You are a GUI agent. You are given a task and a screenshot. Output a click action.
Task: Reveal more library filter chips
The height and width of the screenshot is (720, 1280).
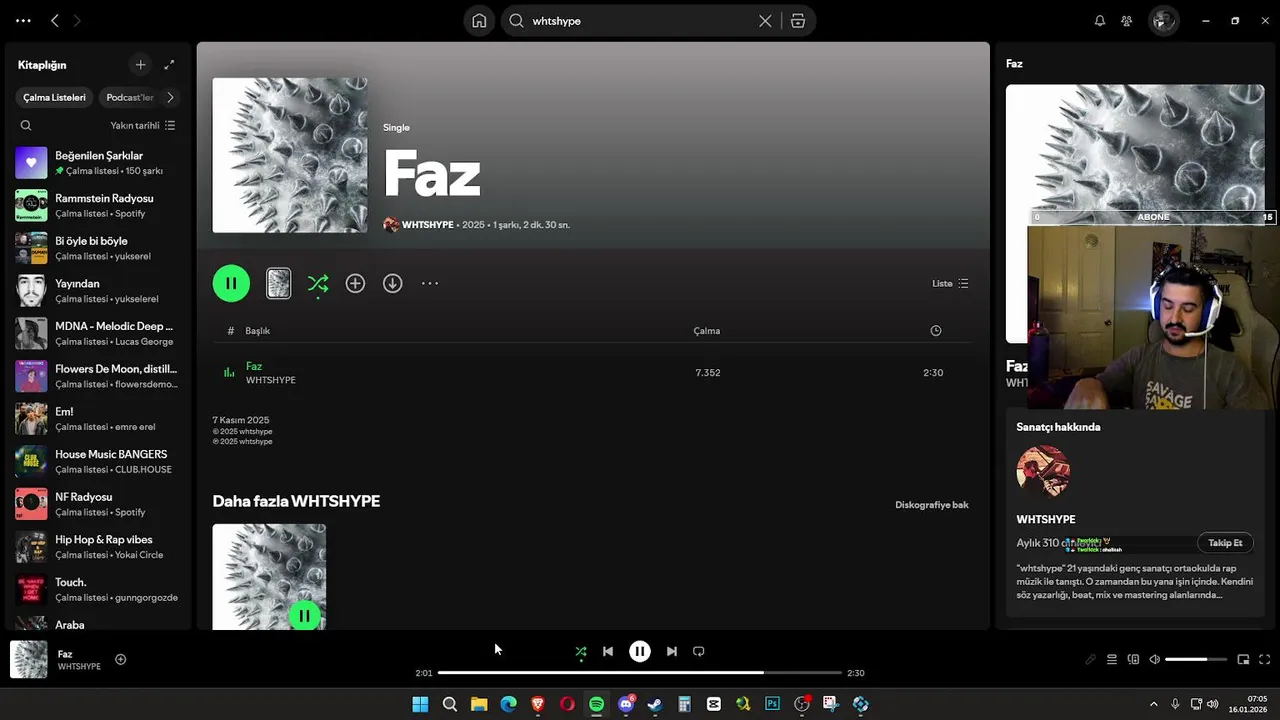point(170,97)
